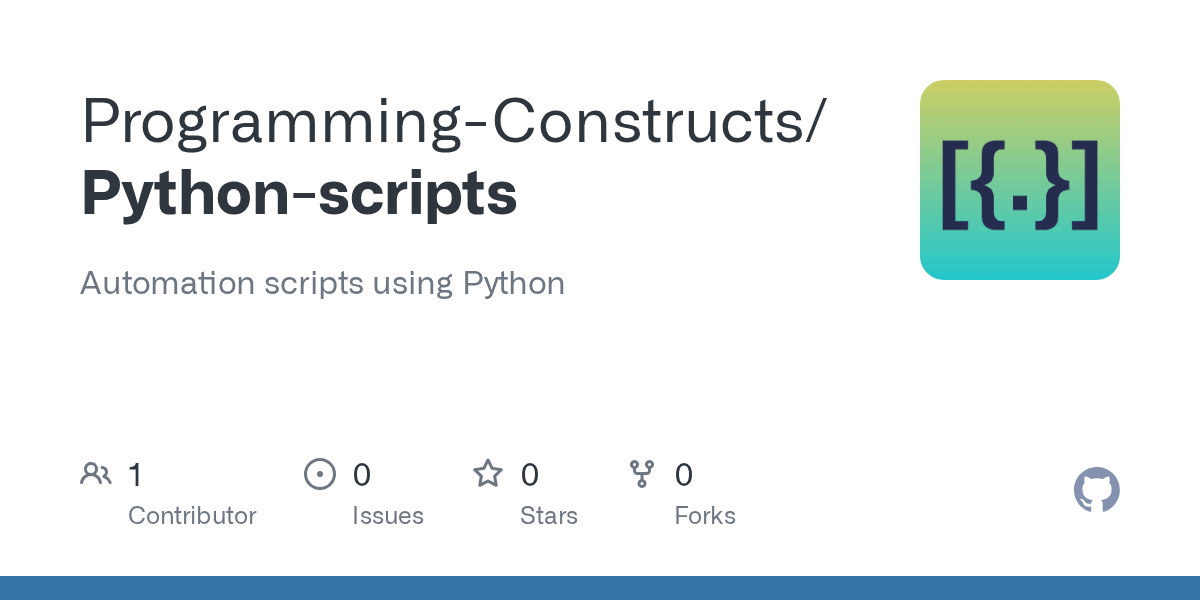The width and height of the screenshot is (1200, 600).
Task: Click the opening square bracket in the avatar
Action: [952, 186]
